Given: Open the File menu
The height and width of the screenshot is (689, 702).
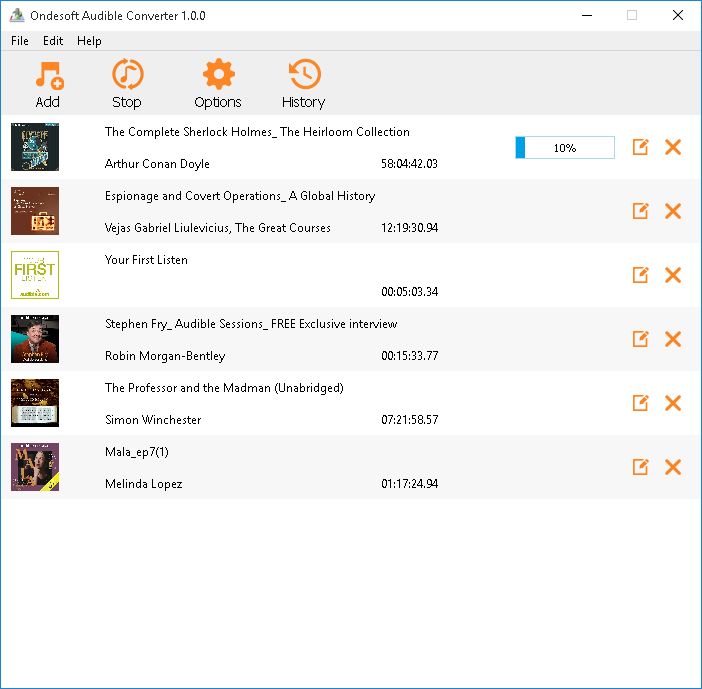Looking at the screenshot, I should [x=20, y=41].
